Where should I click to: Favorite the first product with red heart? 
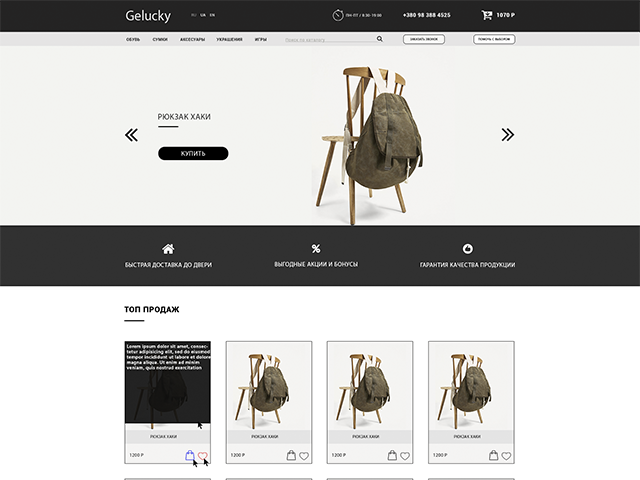(x=202, y=456)
